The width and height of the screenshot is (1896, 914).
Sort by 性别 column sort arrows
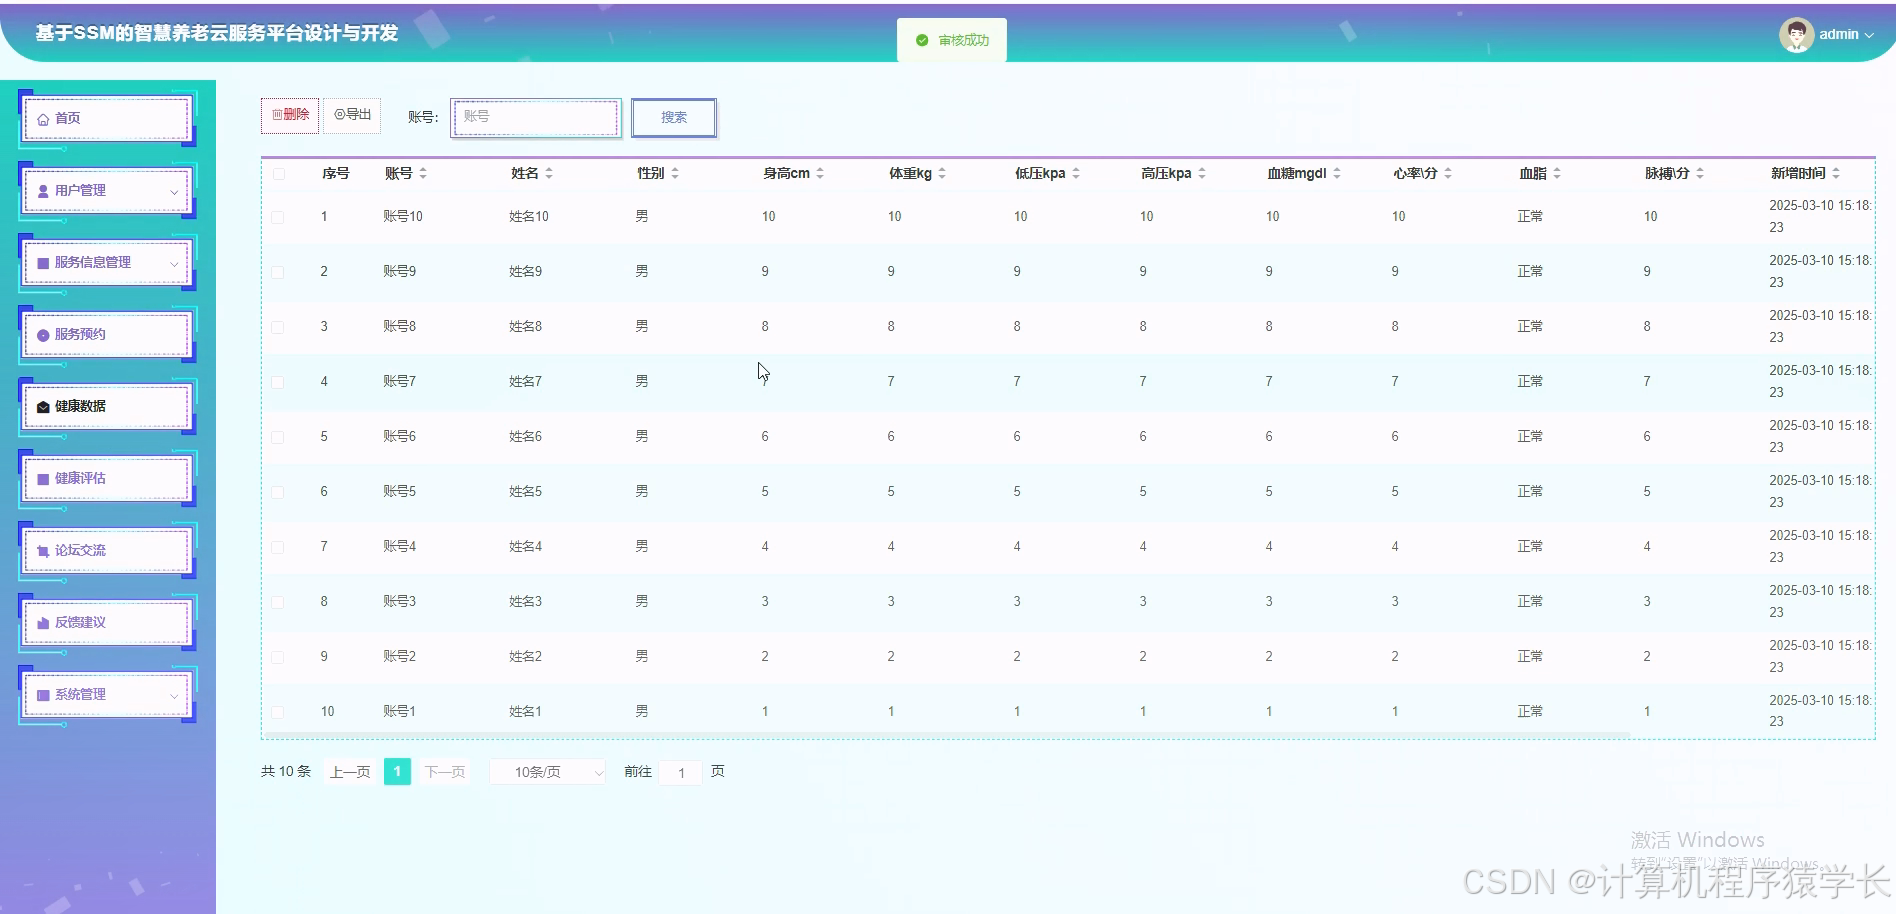(x=675, y=173)
